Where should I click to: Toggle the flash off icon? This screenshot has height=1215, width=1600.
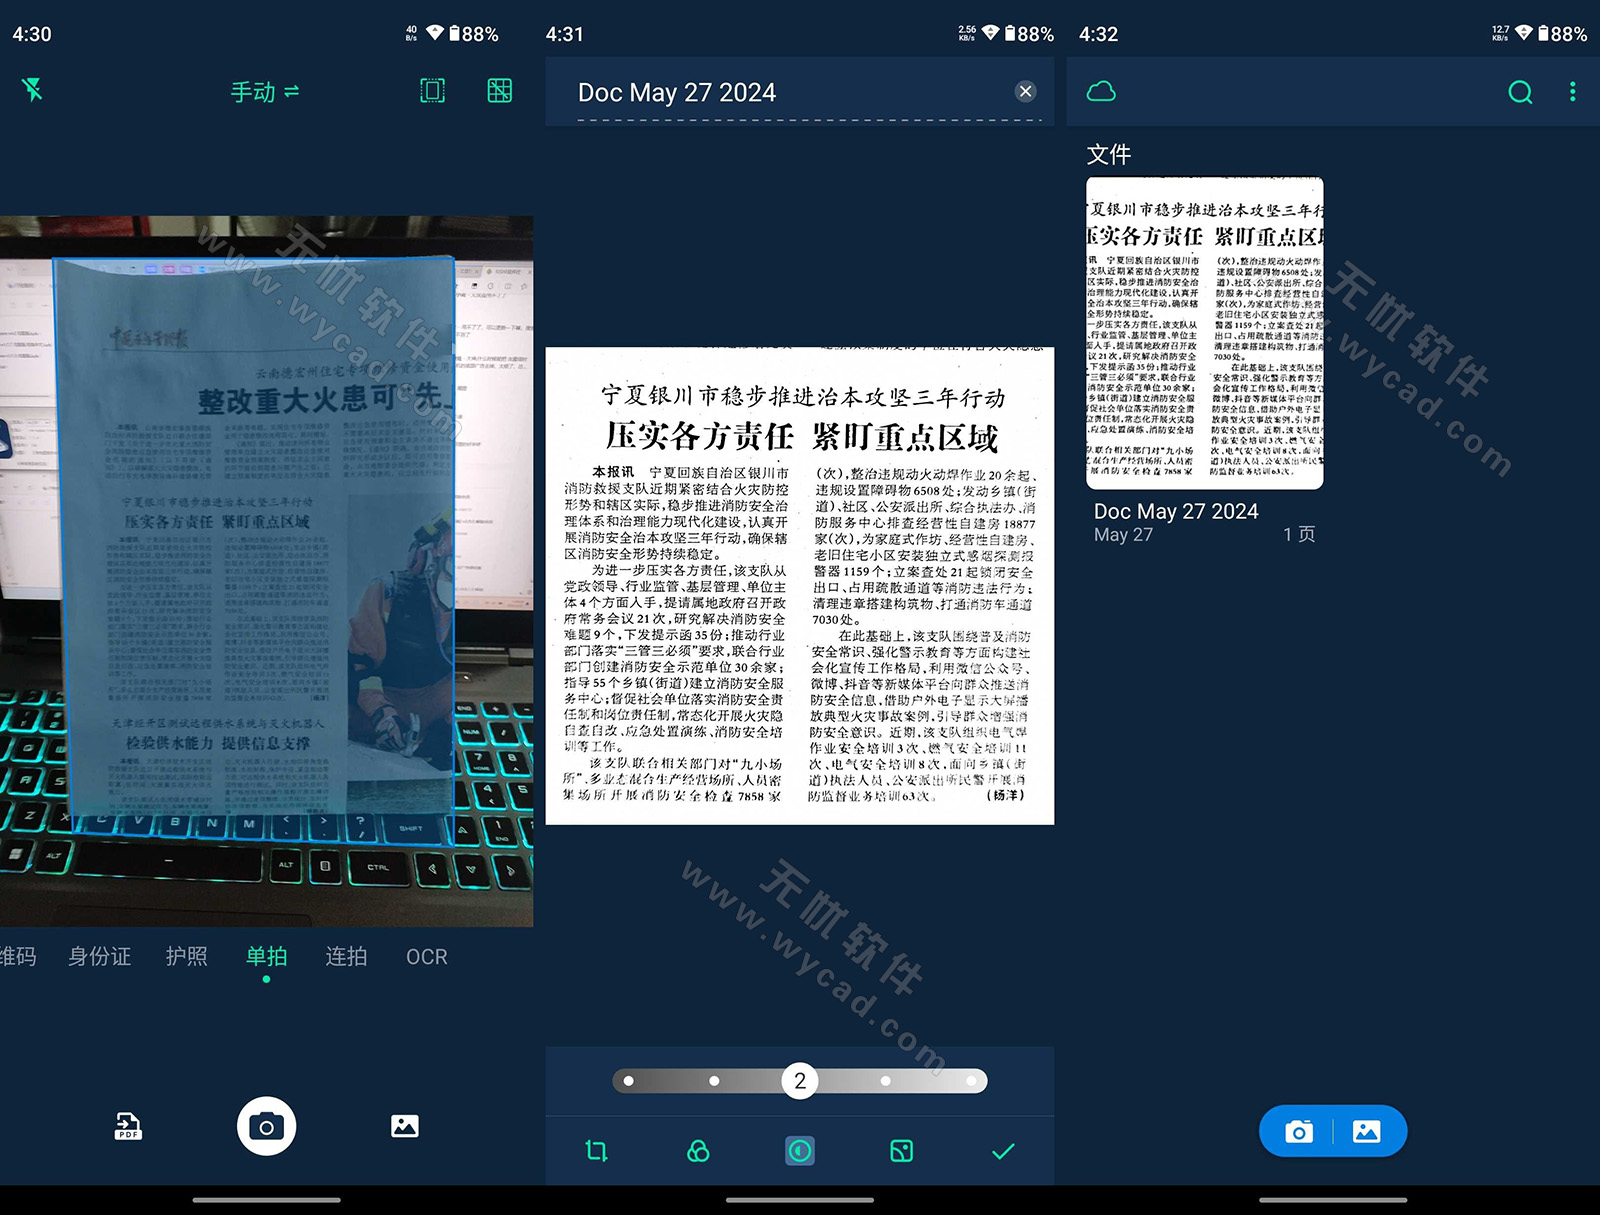pyautogui.click(x=33, y=91)
